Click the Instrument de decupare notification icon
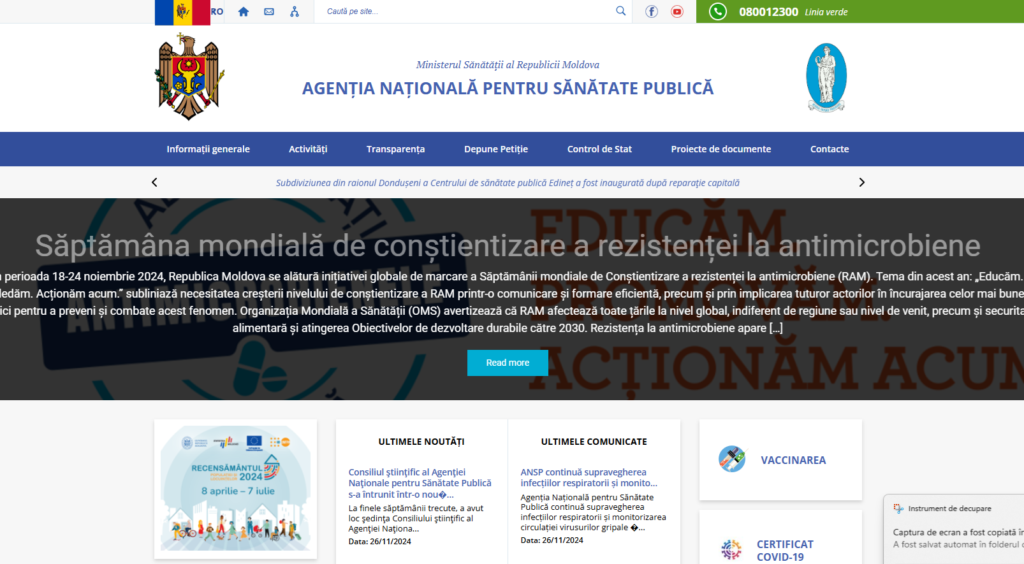Screen dimensions: 1024x564 click(x=899, y=508)
